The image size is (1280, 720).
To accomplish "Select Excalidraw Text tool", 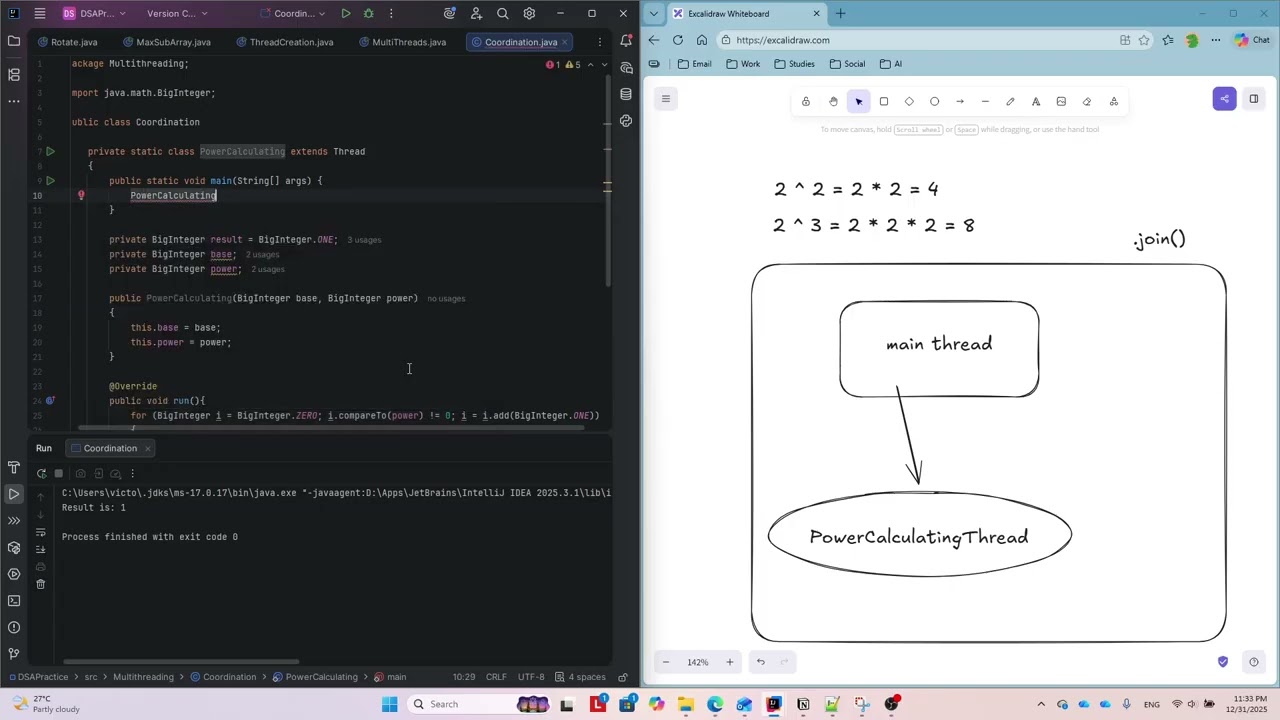I will (x=1036, y=101).
